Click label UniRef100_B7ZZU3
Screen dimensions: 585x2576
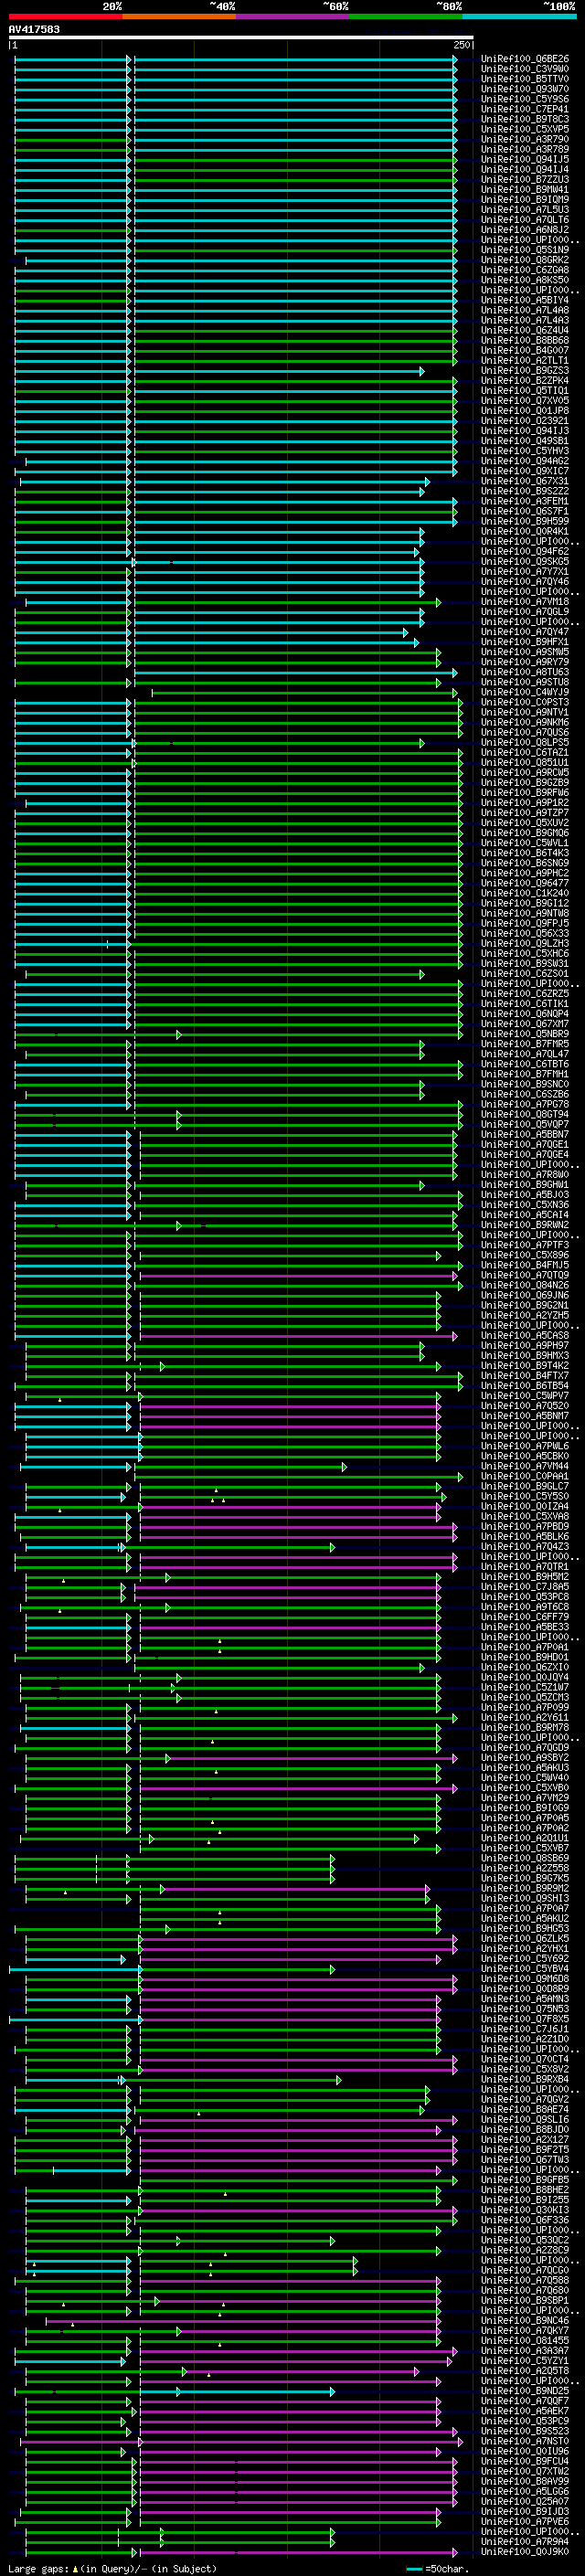point(525,180)
